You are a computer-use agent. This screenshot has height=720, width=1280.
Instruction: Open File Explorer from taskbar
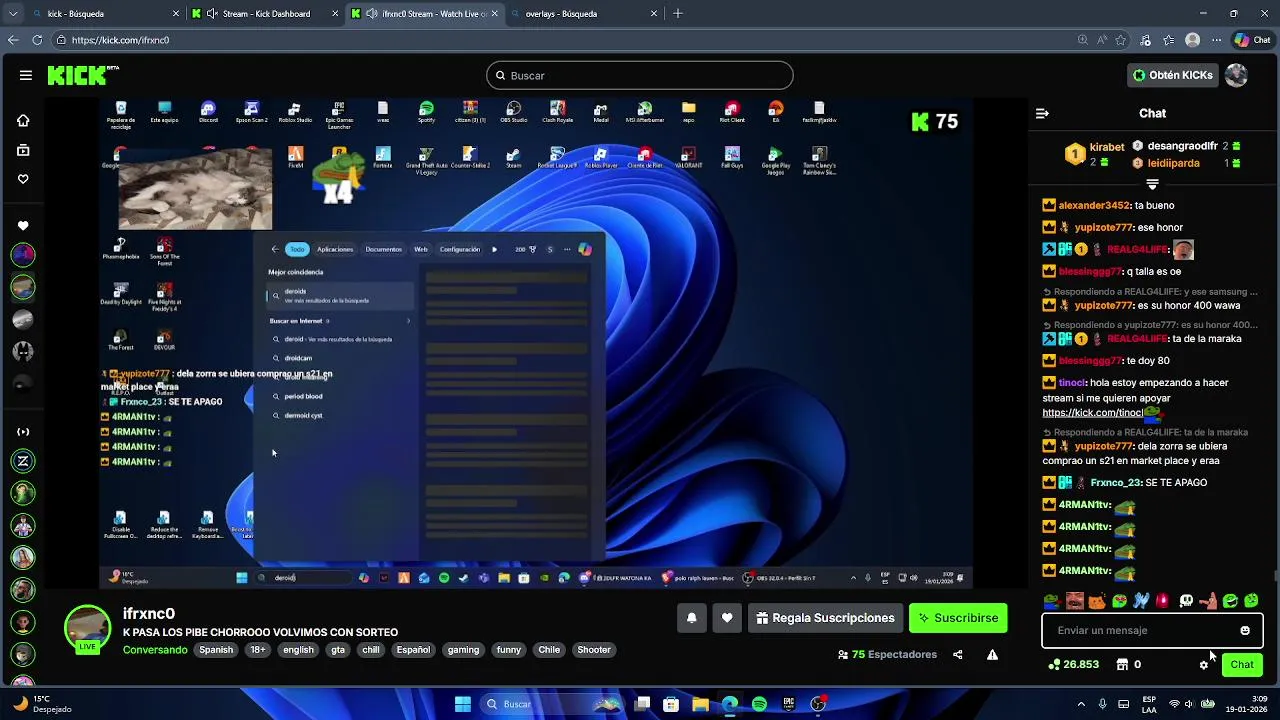(x=700, y=704)
